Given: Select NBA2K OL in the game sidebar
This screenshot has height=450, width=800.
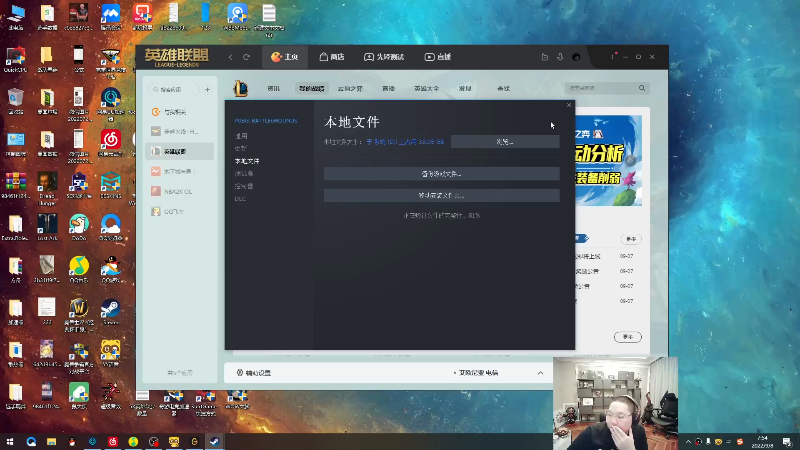Looking at the screenshot, I should coord(180,191).
